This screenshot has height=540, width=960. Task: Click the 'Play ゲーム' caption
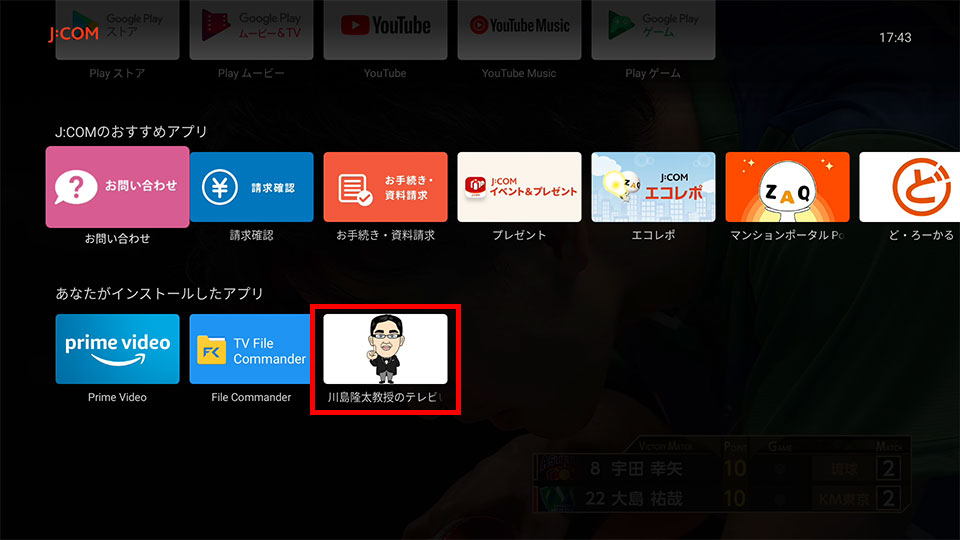point(653,73)
